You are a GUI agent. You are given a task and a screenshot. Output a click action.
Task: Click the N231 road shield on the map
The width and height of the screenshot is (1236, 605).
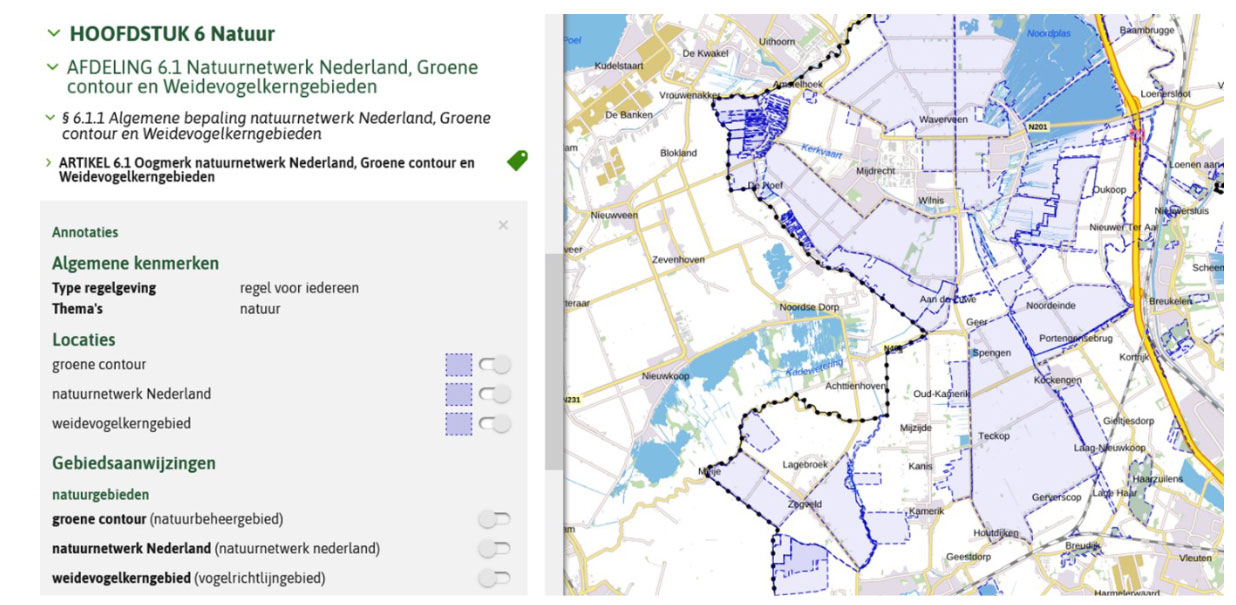(572, 400)
